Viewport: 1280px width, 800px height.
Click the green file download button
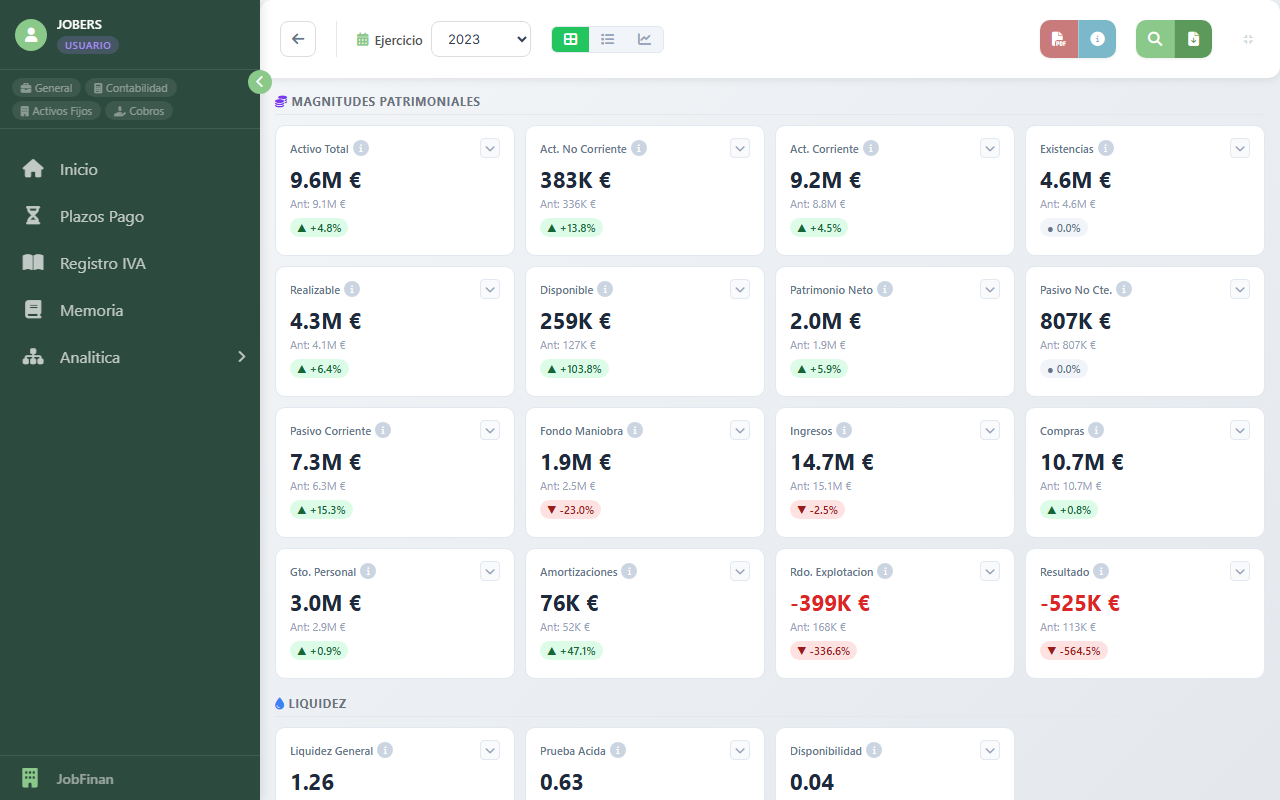pyautogui.click(x=1193, y=39)
